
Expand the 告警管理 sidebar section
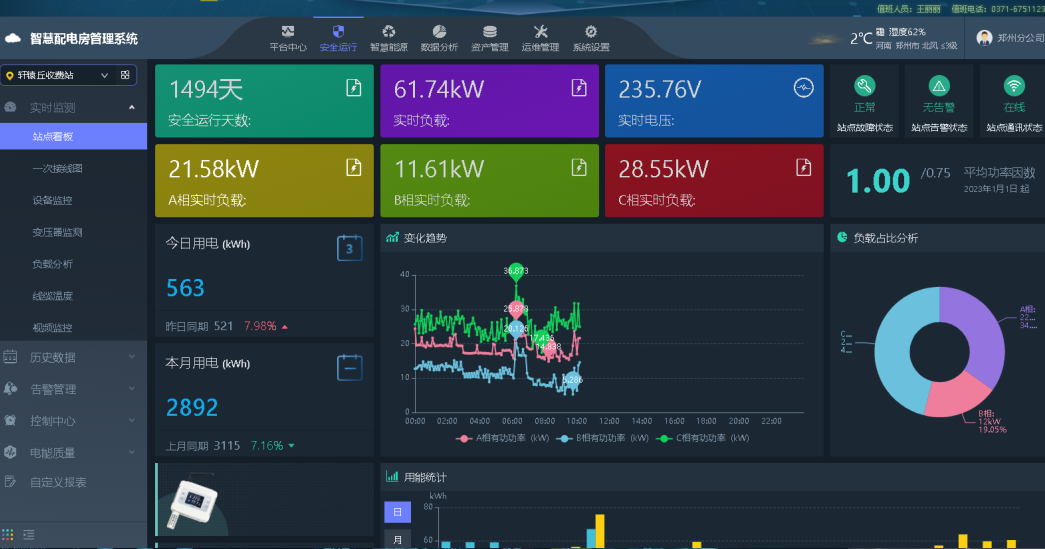[x=68, y=389]
